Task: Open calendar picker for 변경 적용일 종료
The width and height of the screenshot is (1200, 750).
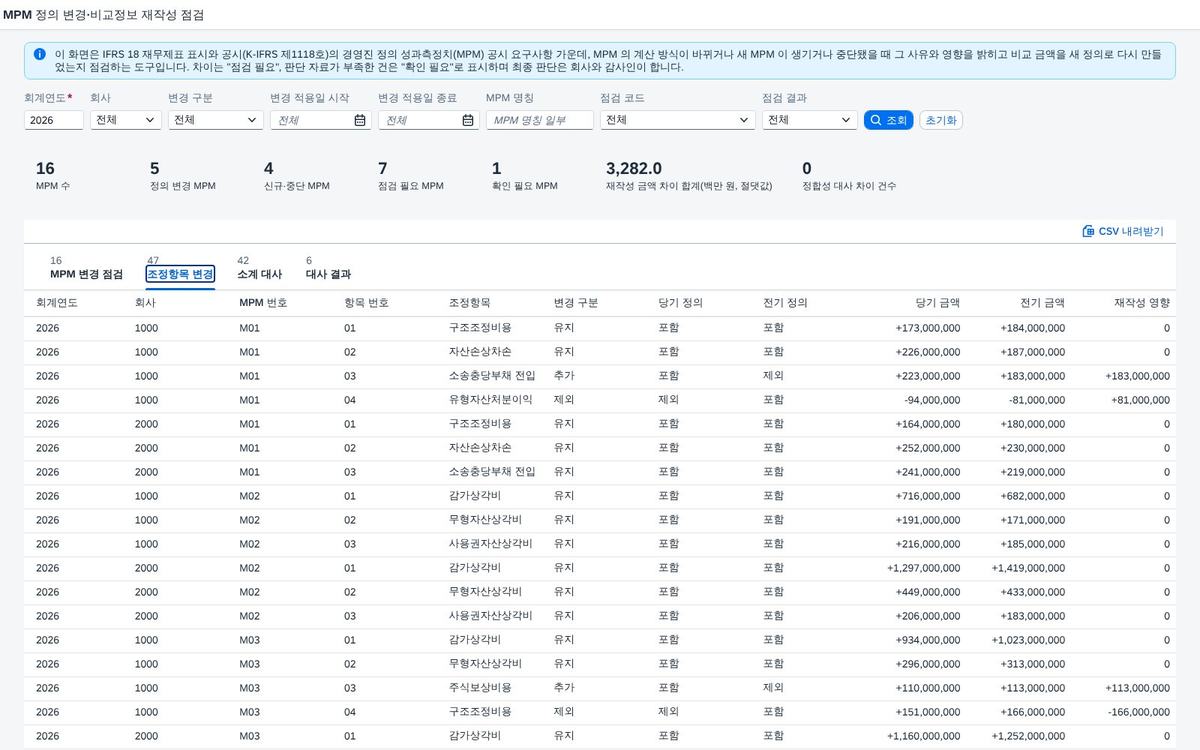Action: (468, 120)
